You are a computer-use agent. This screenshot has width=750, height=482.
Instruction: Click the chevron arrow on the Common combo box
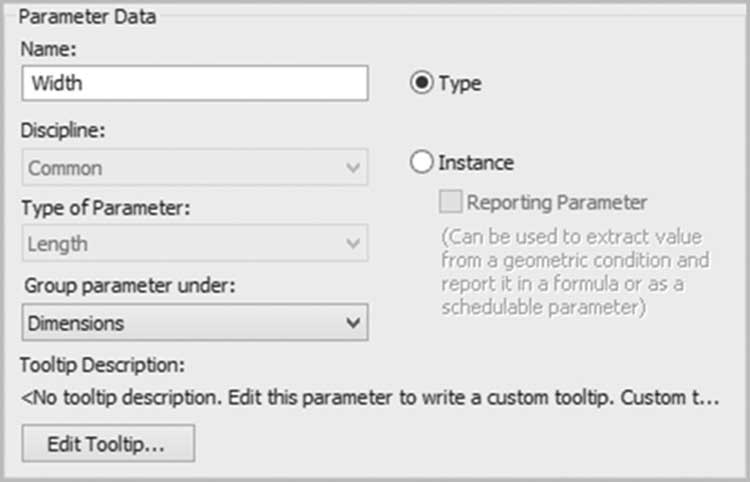pos(353,168)
